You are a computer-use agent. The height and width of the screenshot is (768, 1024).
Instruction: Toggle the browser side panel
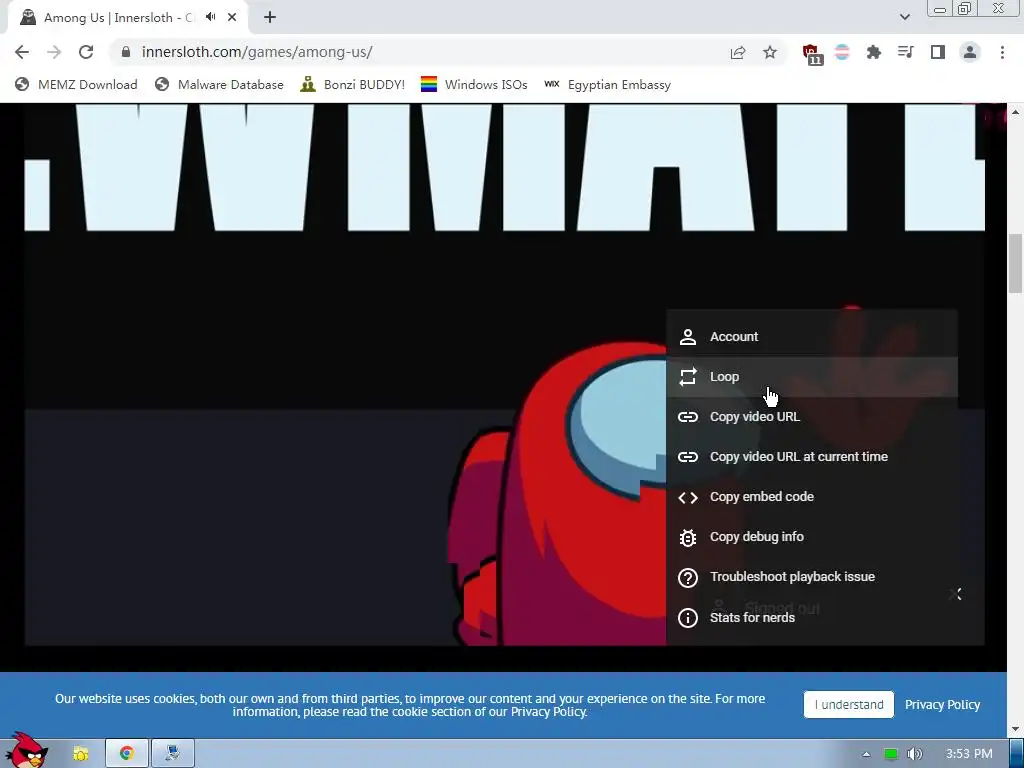938,52
